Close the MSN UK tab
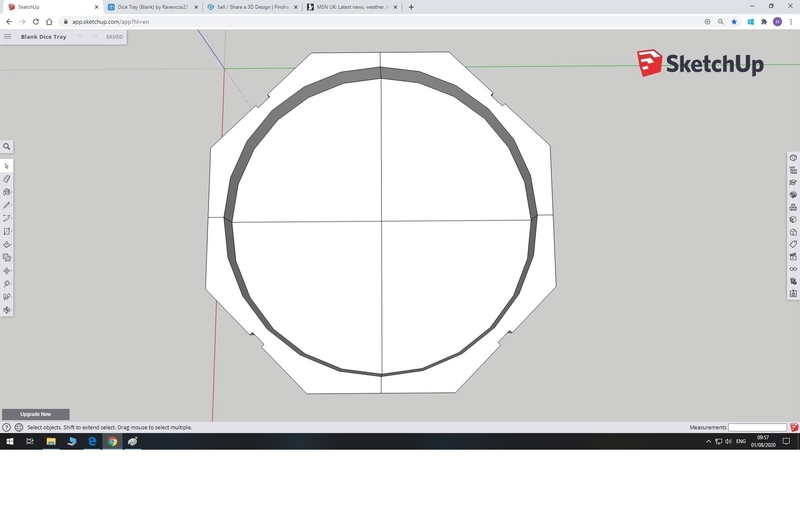The height and width of the screenshot is (508, 800). [395, 7]
